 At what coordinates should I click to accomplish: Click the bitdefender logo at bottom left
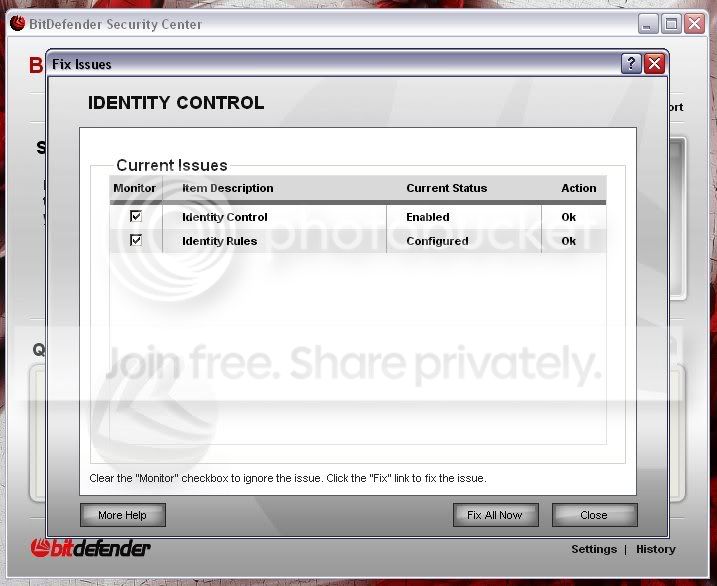90,548
